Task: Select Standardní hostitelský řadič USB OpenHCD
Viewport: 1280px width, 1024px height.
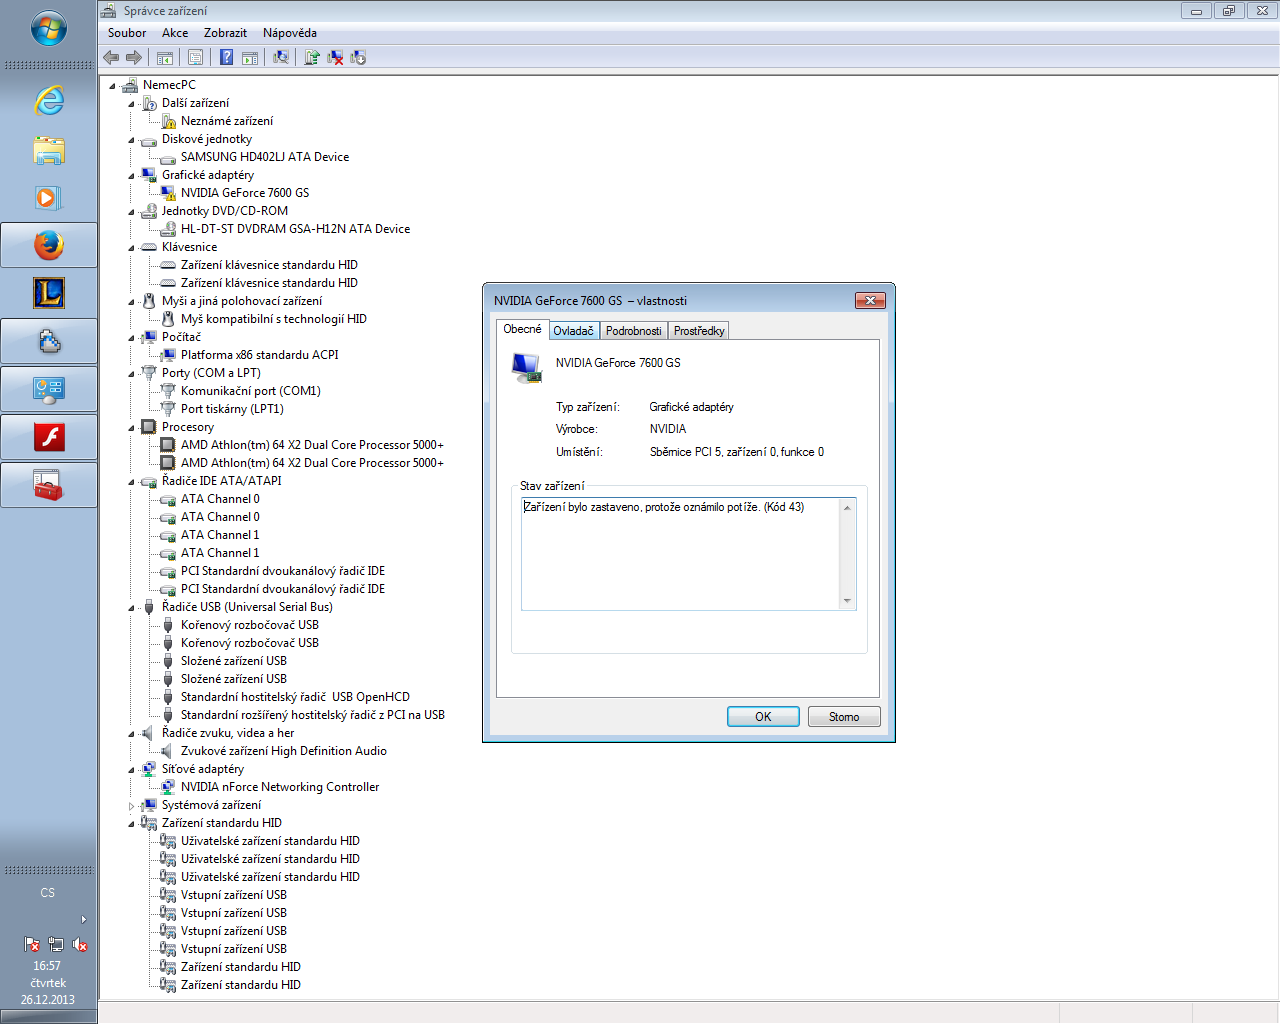Action: coord(295,697)
